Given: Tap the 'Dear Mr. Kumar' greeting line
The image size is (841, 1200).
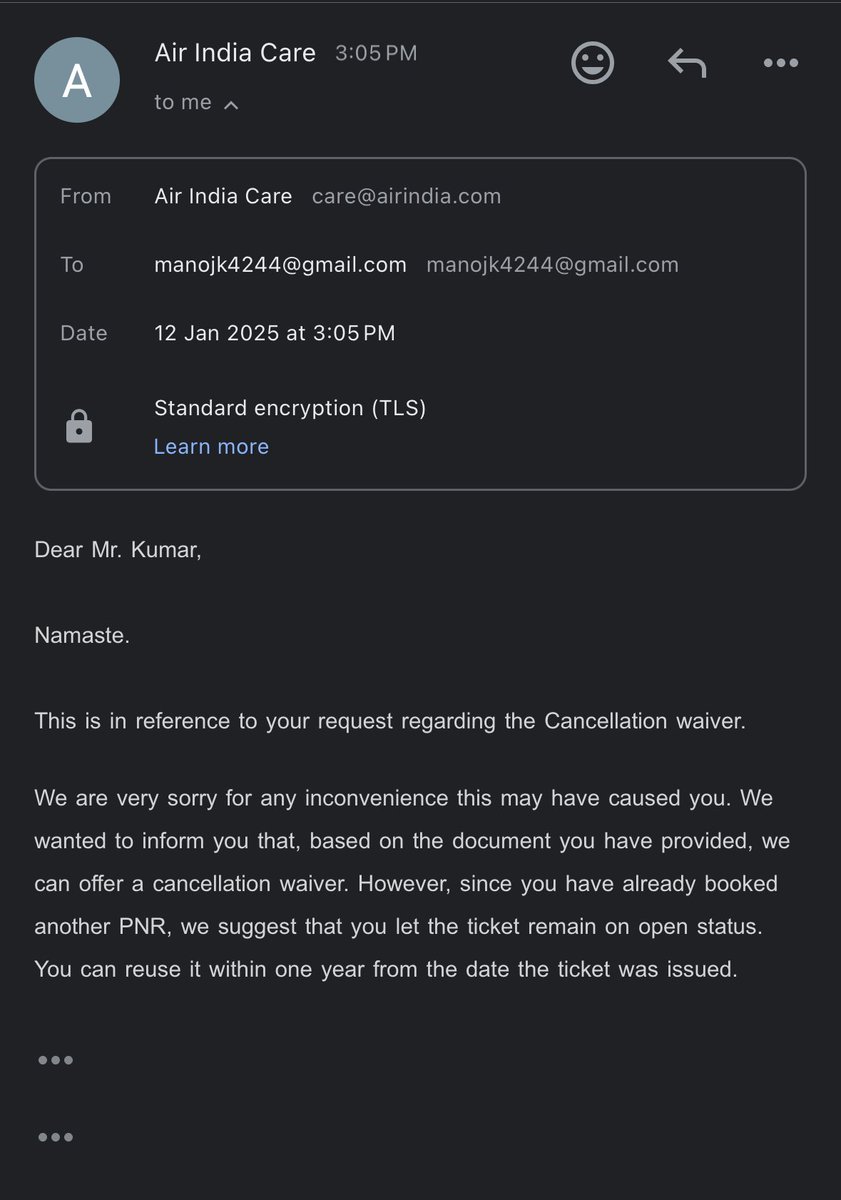Looking at the screenshot, I should pos(118,550).
